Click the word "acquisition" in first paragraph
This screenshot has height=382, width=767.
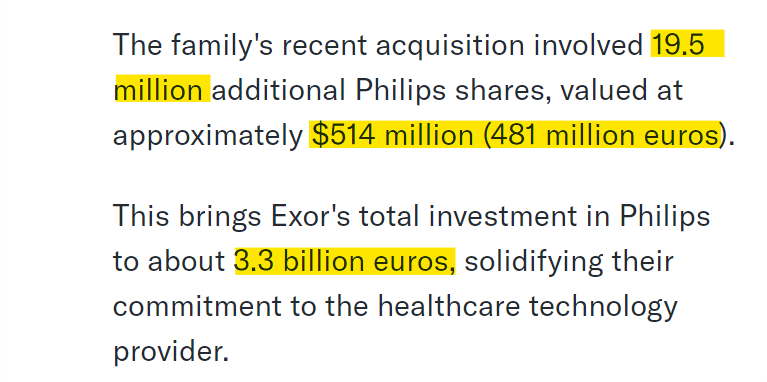450,45
